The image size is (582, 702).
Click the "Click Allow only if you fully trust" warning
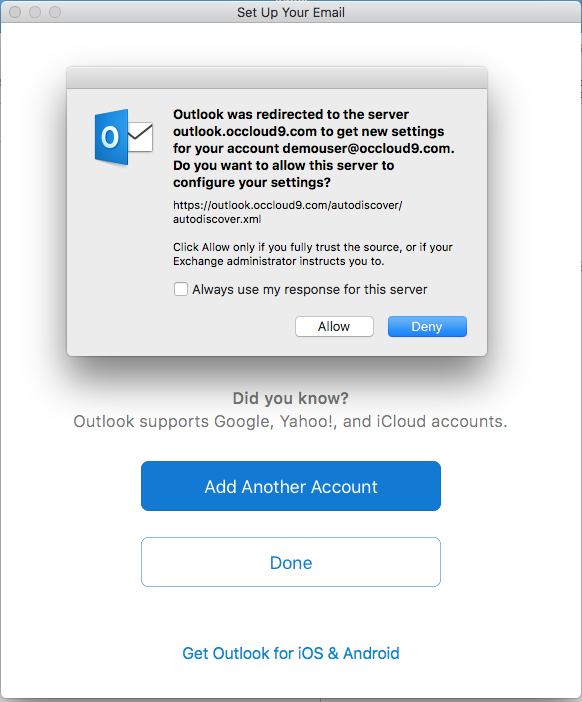click(312, 254)
